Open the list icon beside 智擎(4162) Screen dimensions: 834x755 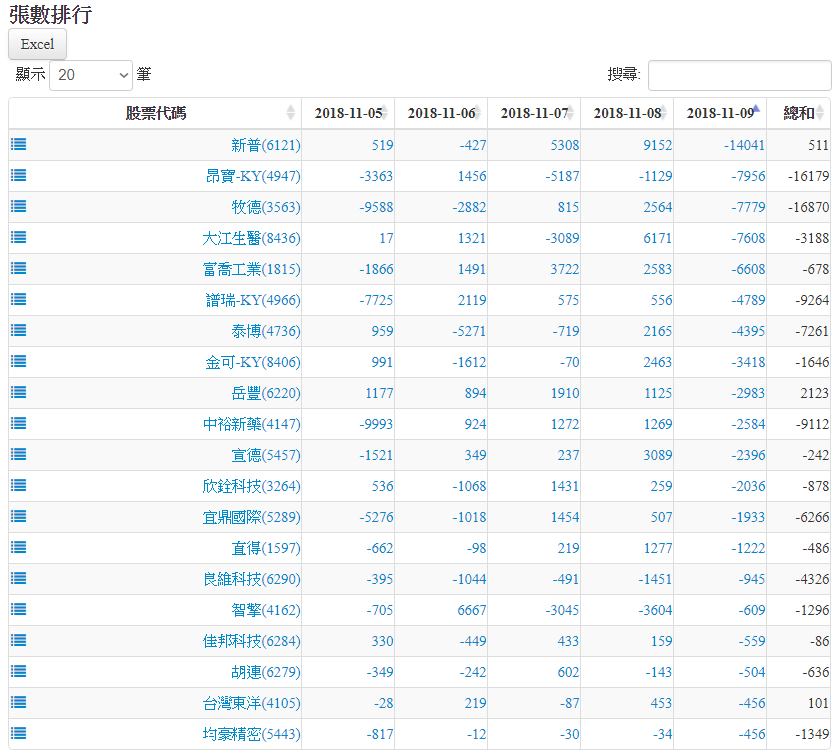coord(19,609)
